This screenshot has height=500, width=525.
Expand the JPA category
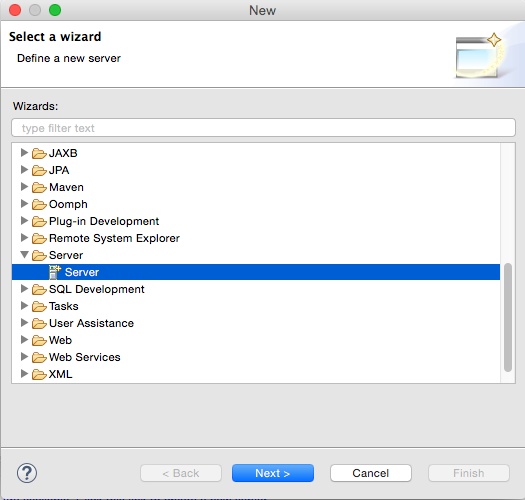24,170
